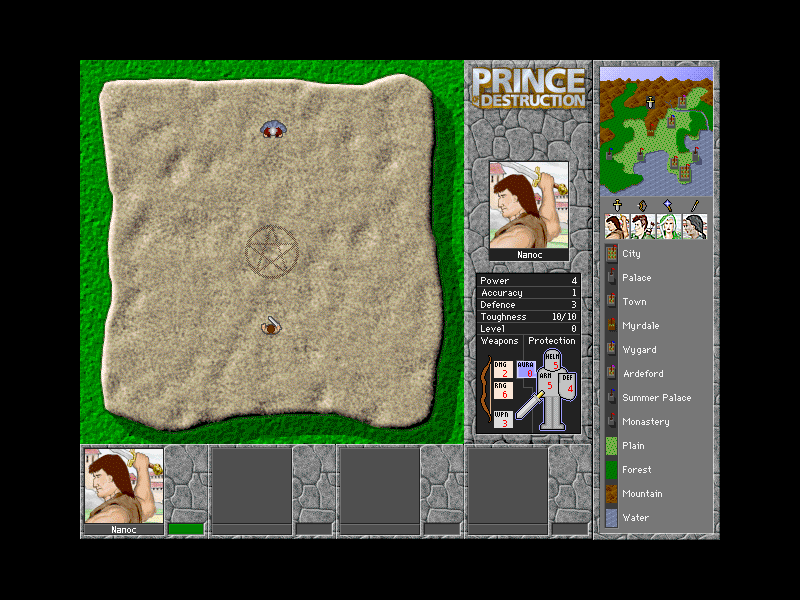Select the blue-flag town on the minimap
Viewport: 800px width, 600px height.
(671, 121)
